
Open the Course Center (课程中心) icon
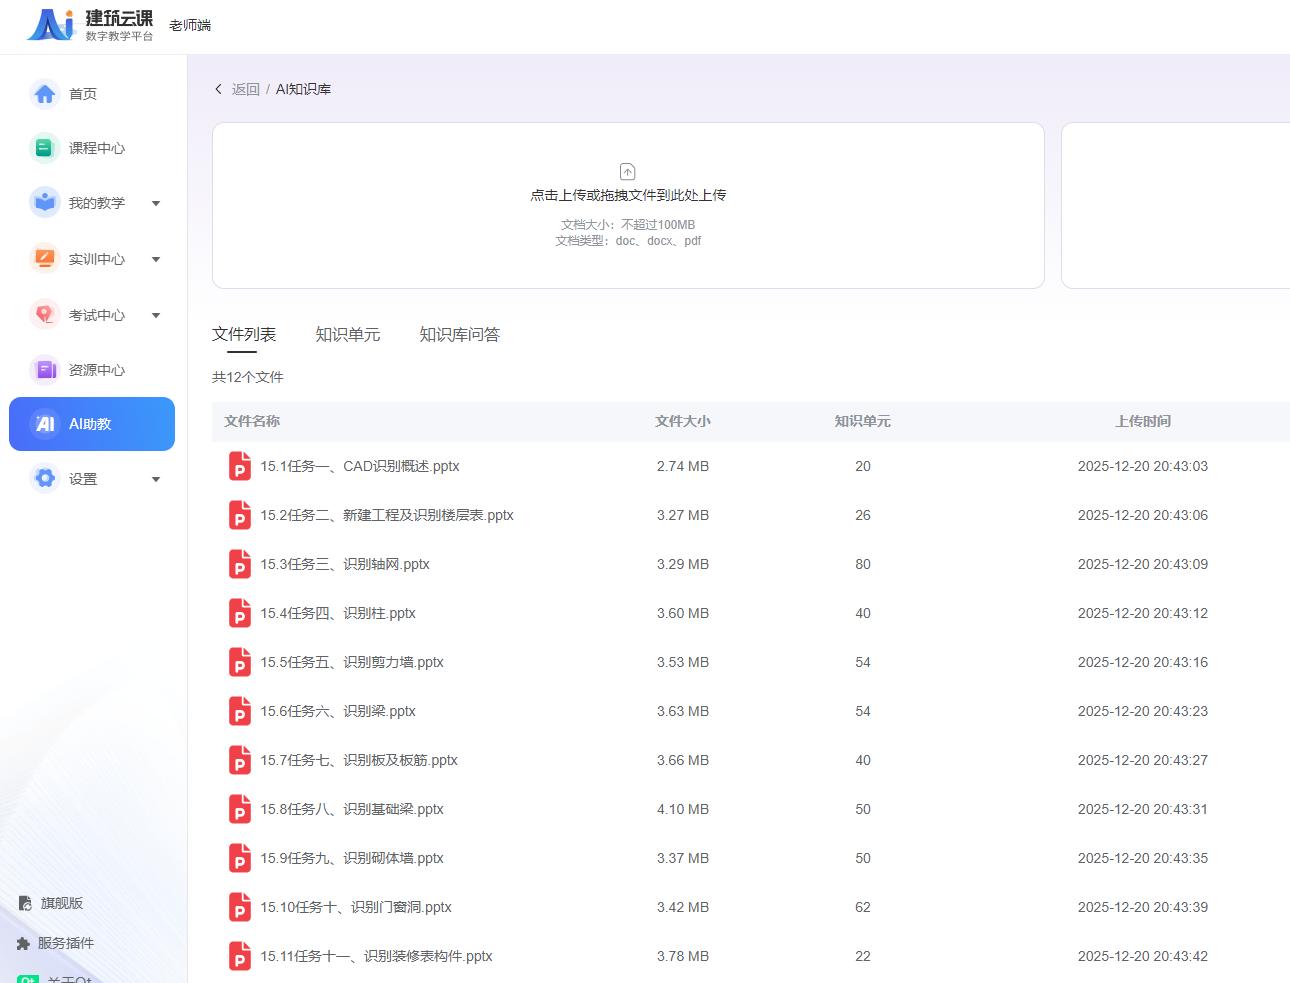click(44, 148)
